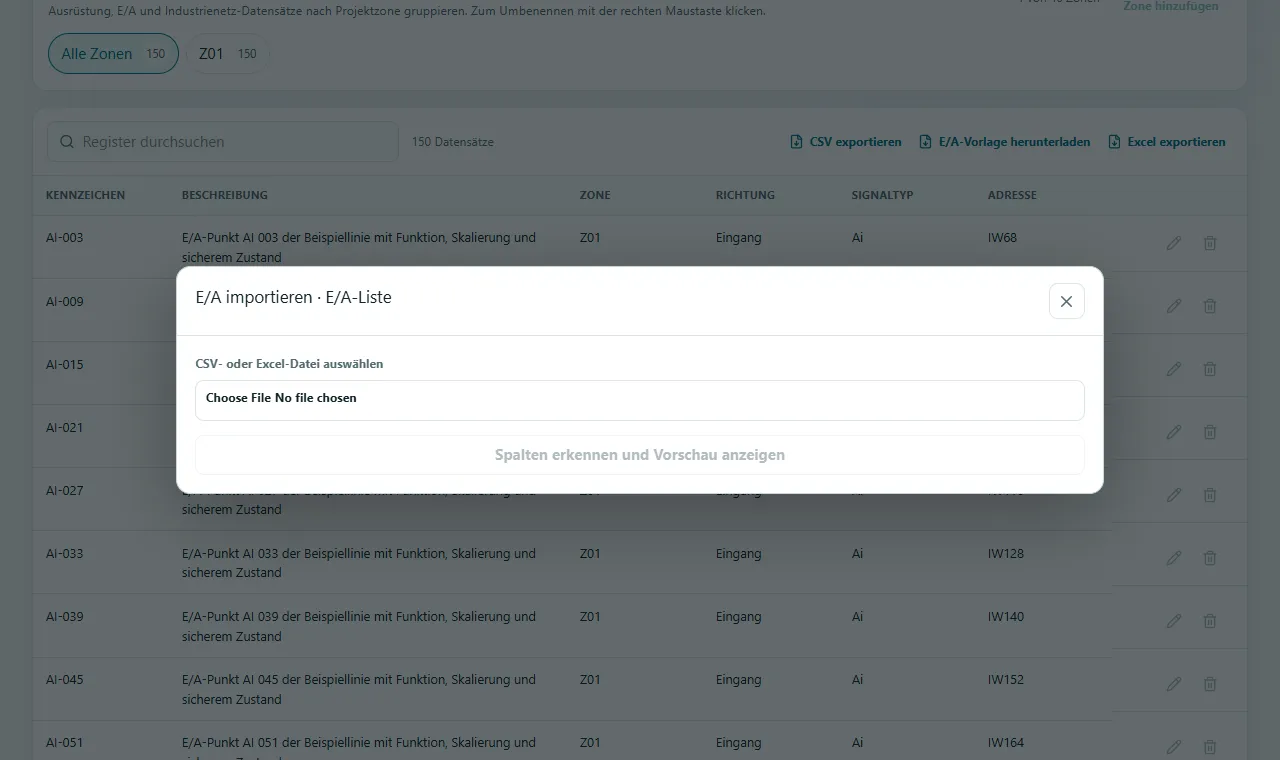Select the address cell IW68
The width and height of the screenshot is (1280, 760).
(x=1002, y=238)
